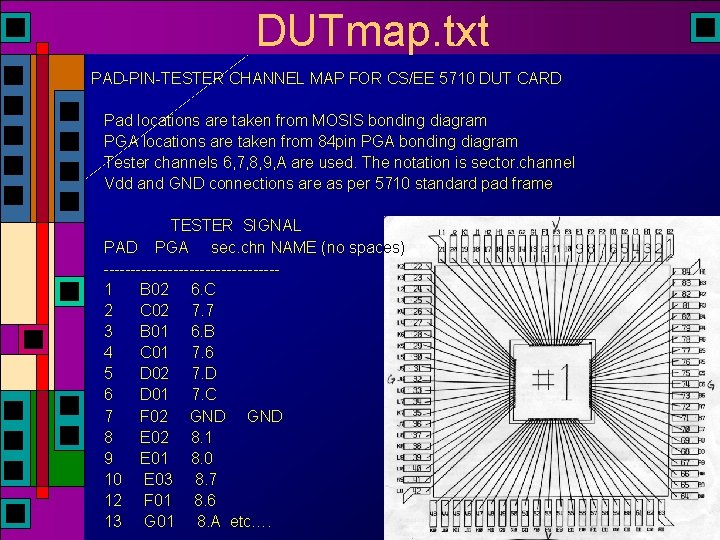Select tester channel 7.D

204,373
